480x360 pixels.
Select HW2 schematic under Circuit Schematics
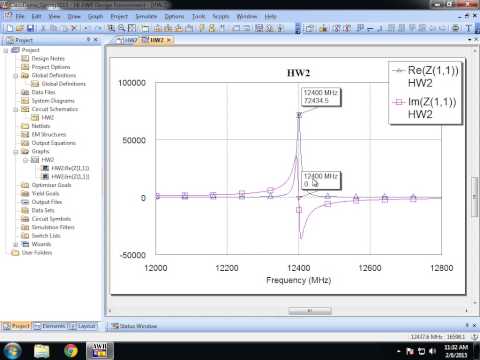(48, 117)
